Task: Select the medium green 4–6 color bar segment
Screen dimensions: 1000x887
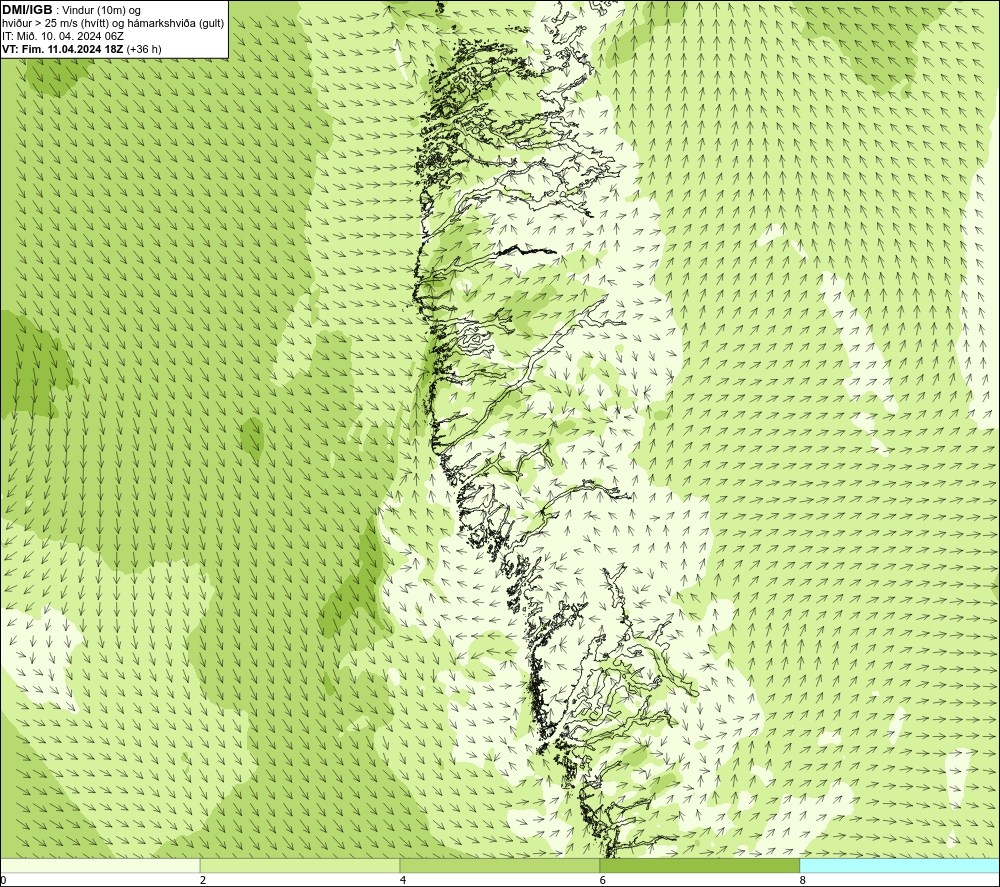Action: pos(499,865)
